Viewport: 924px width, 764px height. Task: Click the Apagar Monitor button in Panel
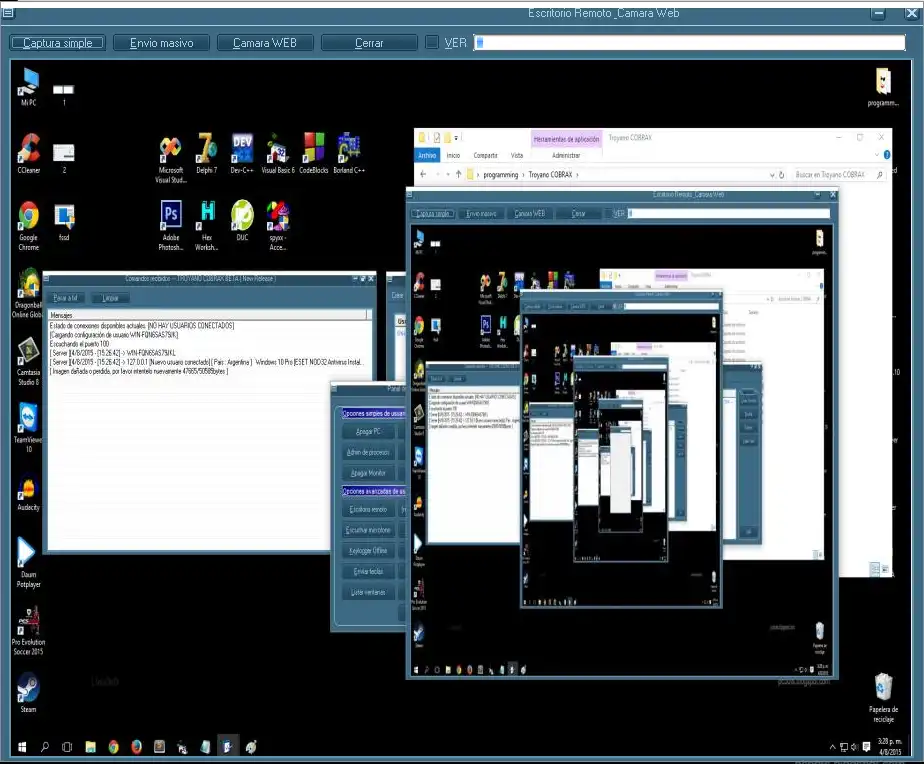point(368,473)
